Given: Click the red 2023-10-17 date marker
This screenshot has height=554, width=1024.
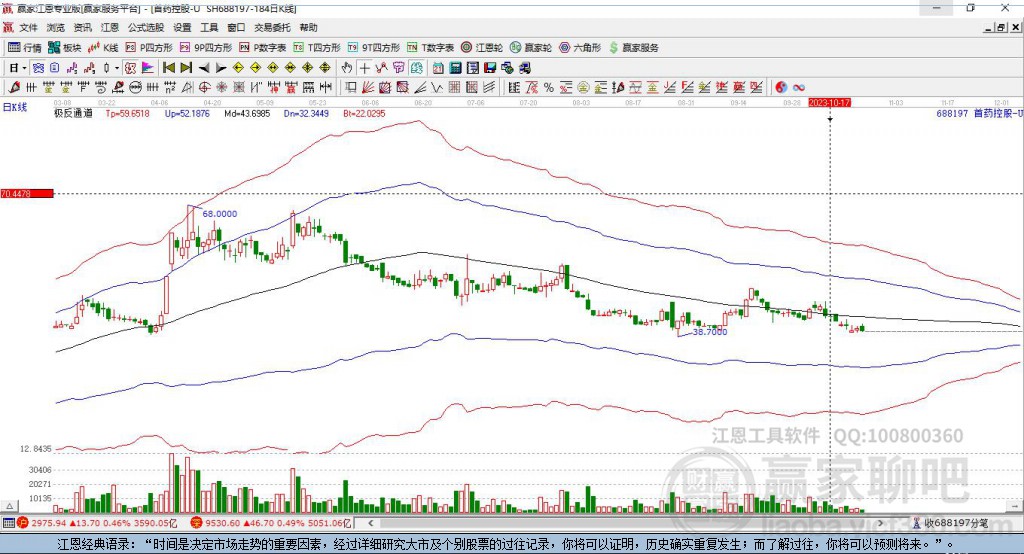Looking at the screenshot, I should pyautogui.click(x=829, y=103).
